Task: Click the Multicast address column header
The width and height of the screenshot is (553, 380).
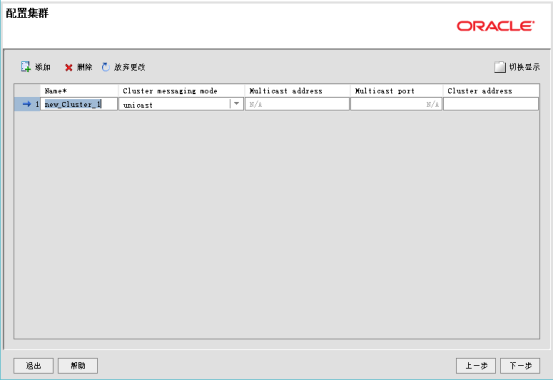Action: (x=297, y=91)
